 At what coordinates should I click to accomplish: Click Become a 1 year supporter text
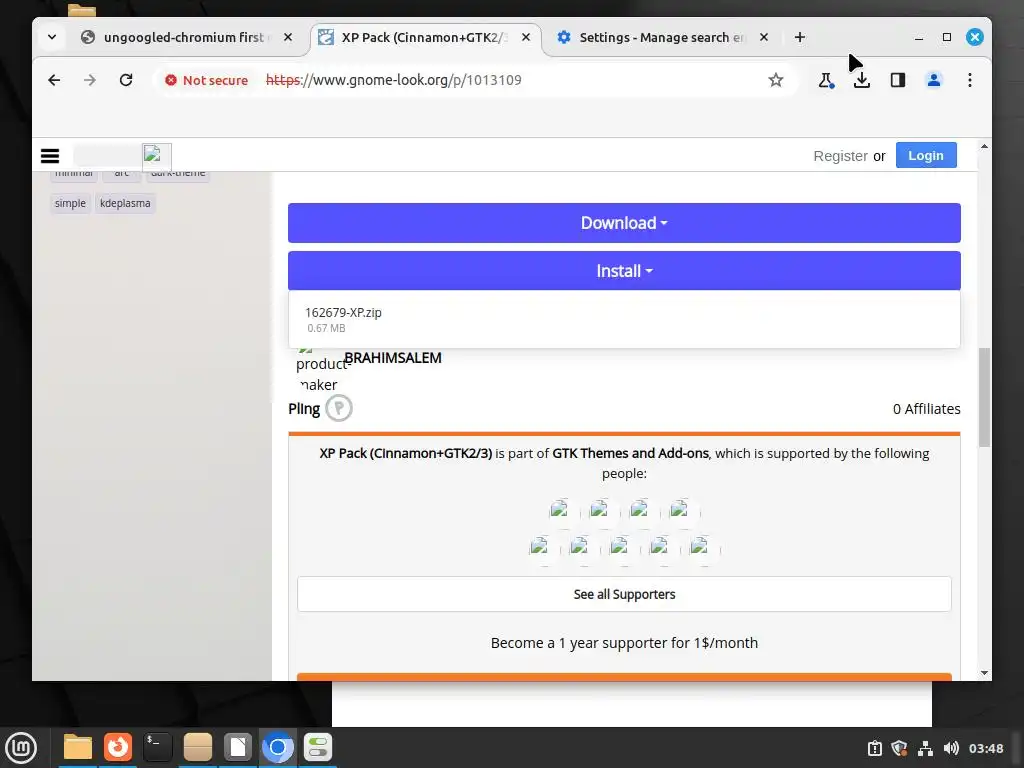click(x=624, y=643)
